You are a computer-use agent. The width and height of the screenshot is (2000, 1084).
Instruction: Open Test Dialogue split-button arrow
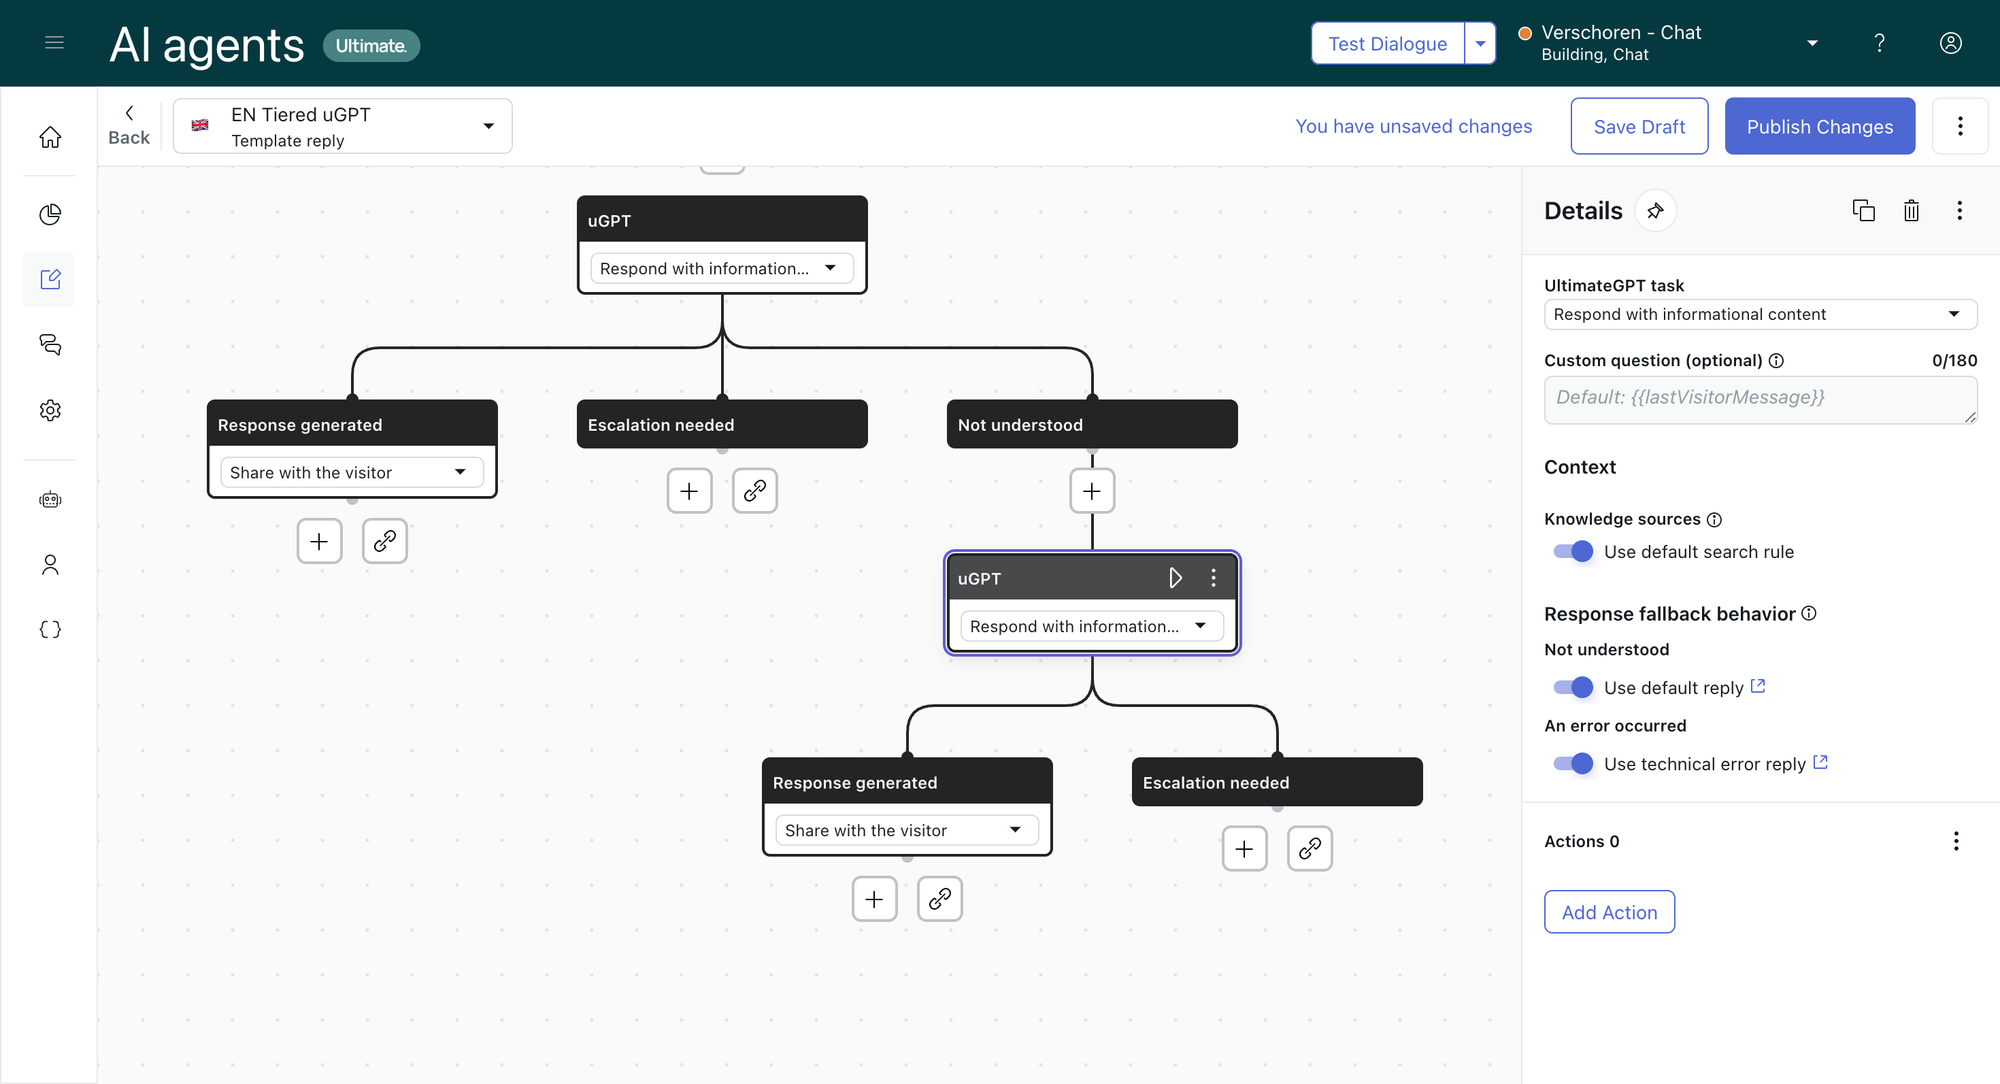[1480, 44]
